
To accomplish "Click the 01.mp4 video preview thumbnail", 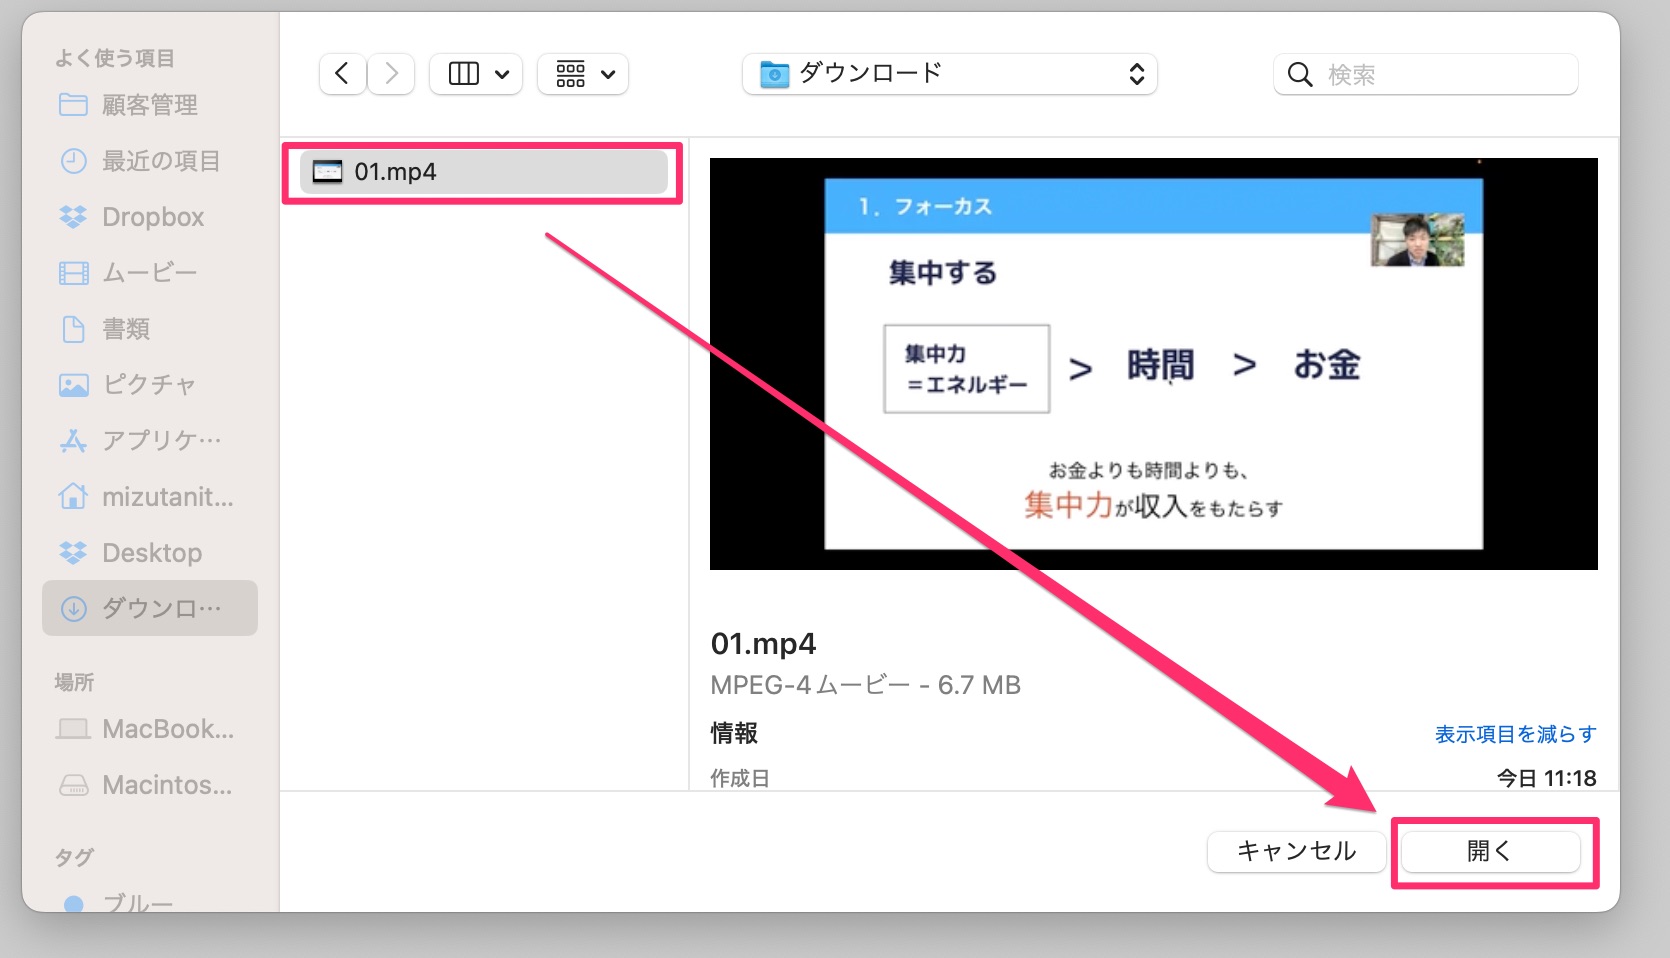I will pos(1152,364).
